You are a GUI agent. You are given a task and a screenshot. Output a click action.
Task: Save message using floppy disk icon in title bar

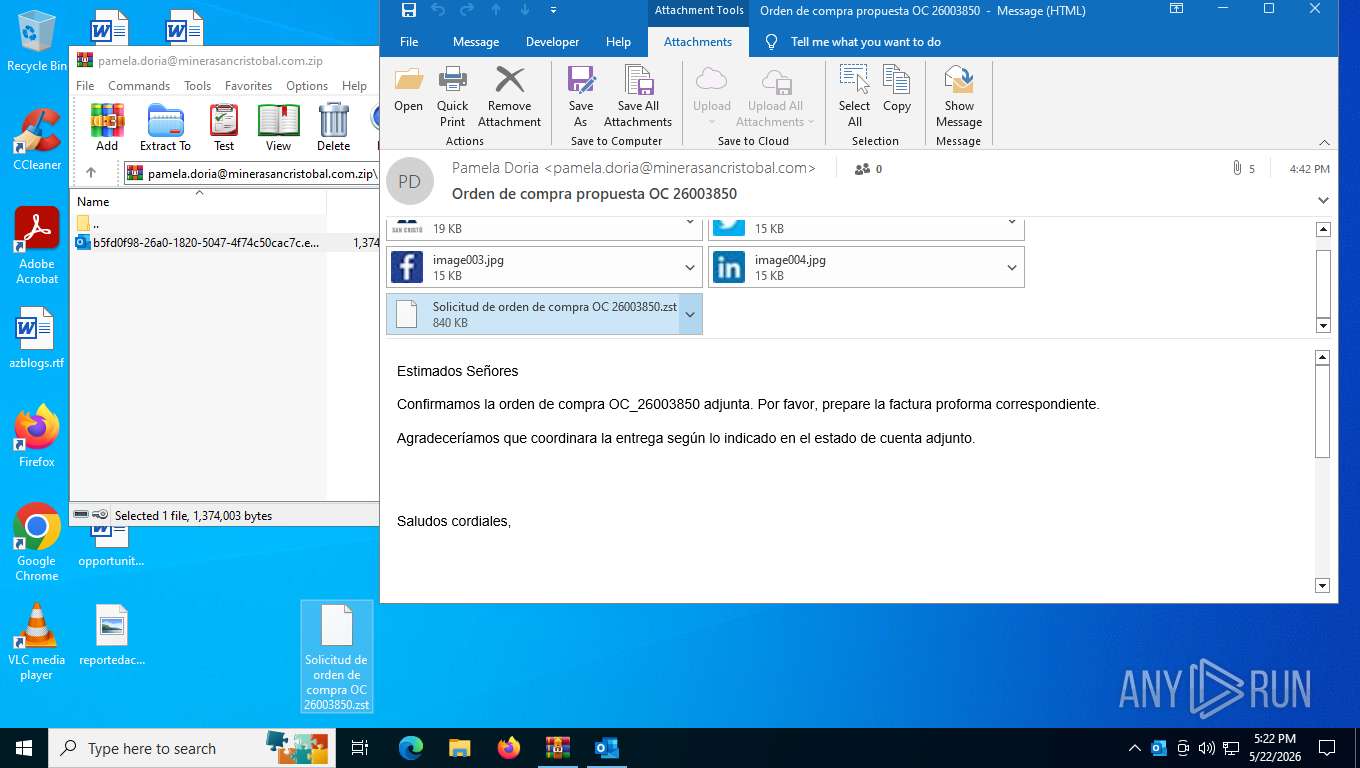point(408,10)
